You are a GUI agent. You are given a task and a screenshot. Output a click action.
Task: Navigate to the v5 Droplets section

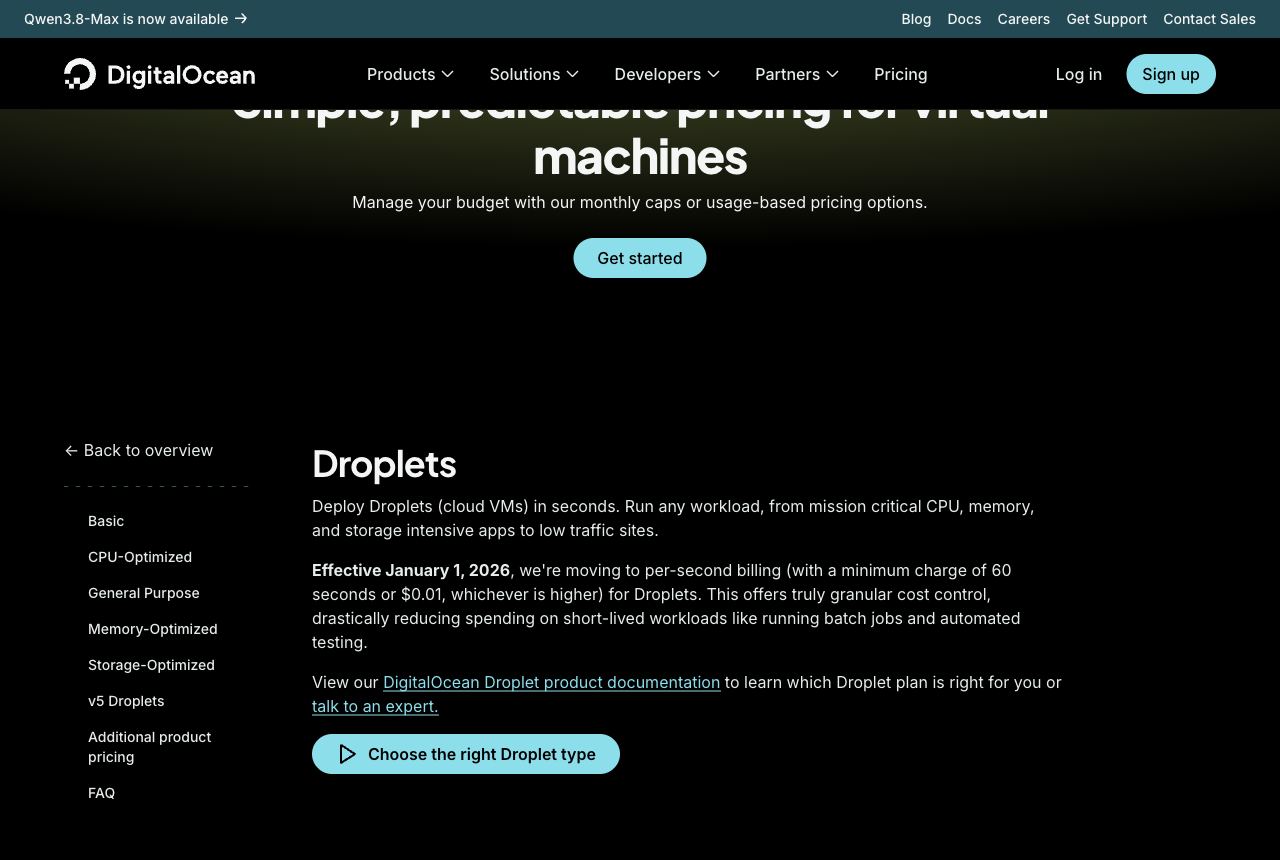click(126, 701)
